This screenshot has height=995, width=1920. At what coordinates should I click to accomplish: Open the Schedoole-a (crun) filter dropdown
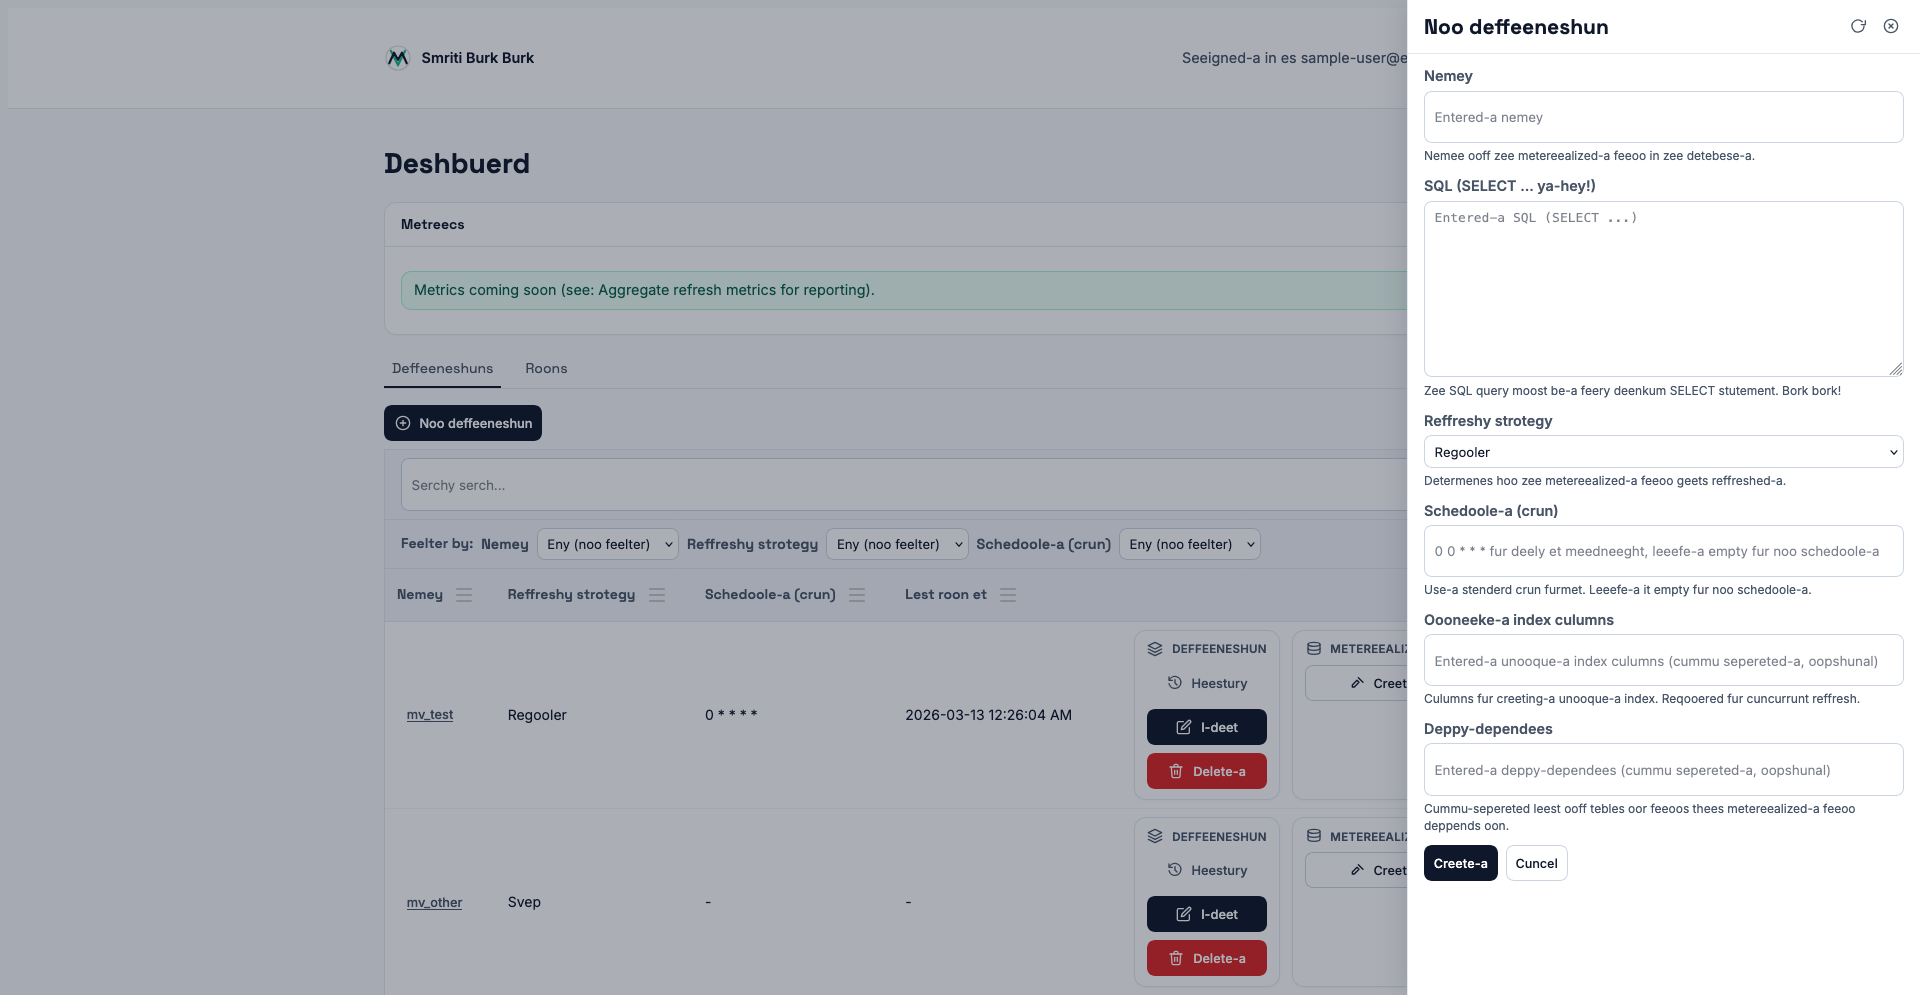pyautogui.click(x=1189, y=544)
